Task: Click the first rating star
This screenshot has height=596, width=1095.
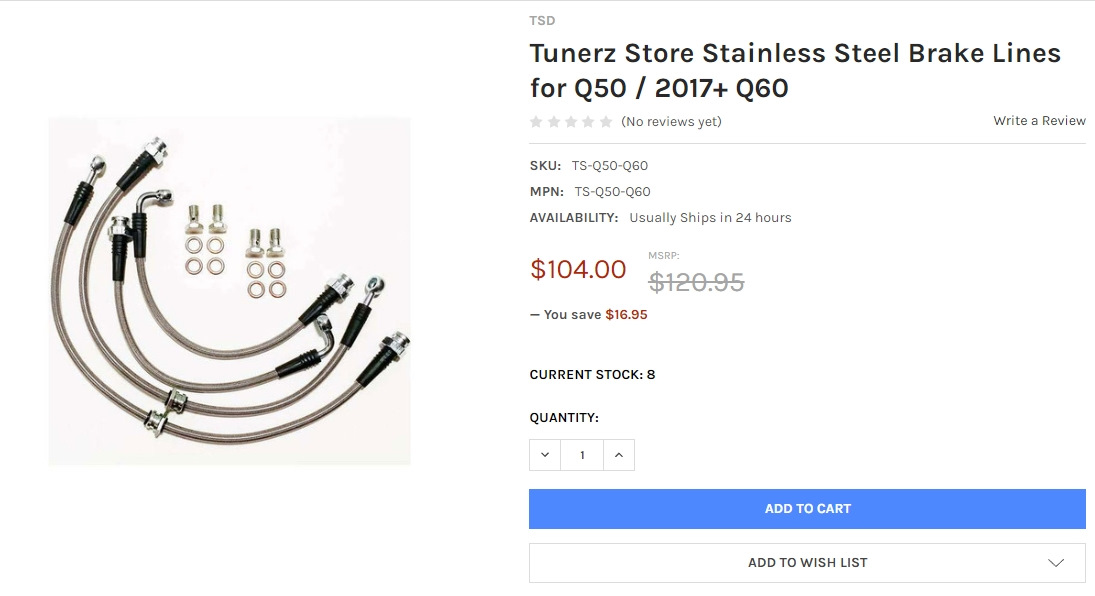Action: (536, 122)
